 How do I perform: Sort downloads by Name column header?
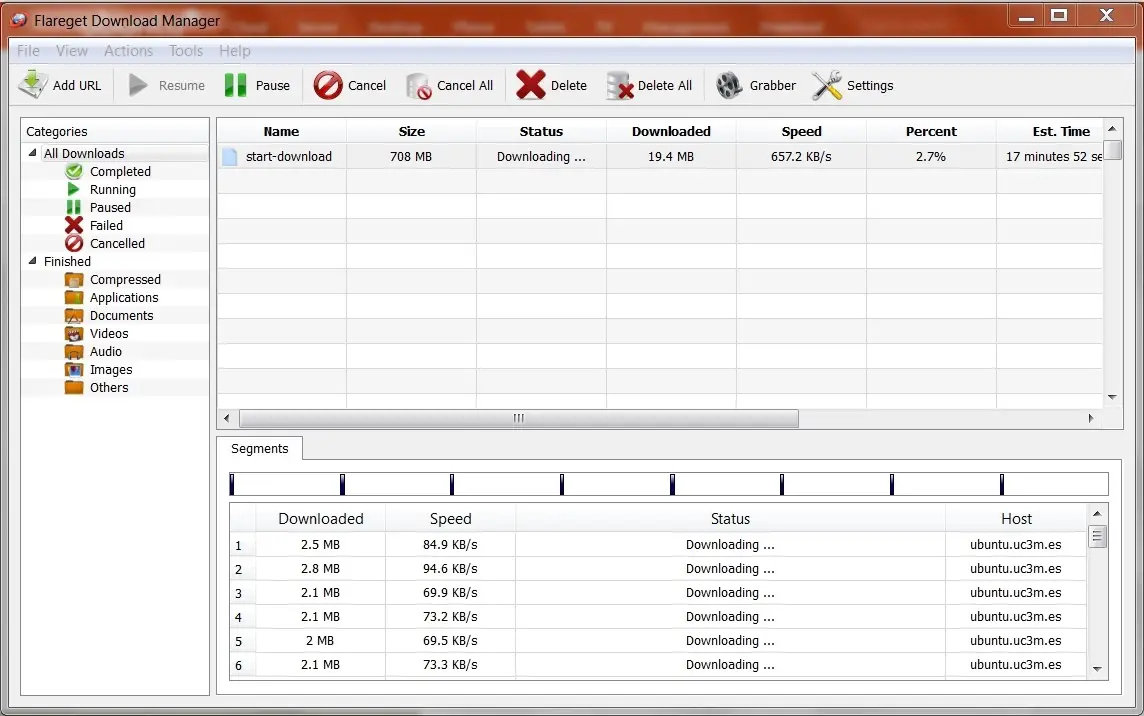tap(282, 131)
